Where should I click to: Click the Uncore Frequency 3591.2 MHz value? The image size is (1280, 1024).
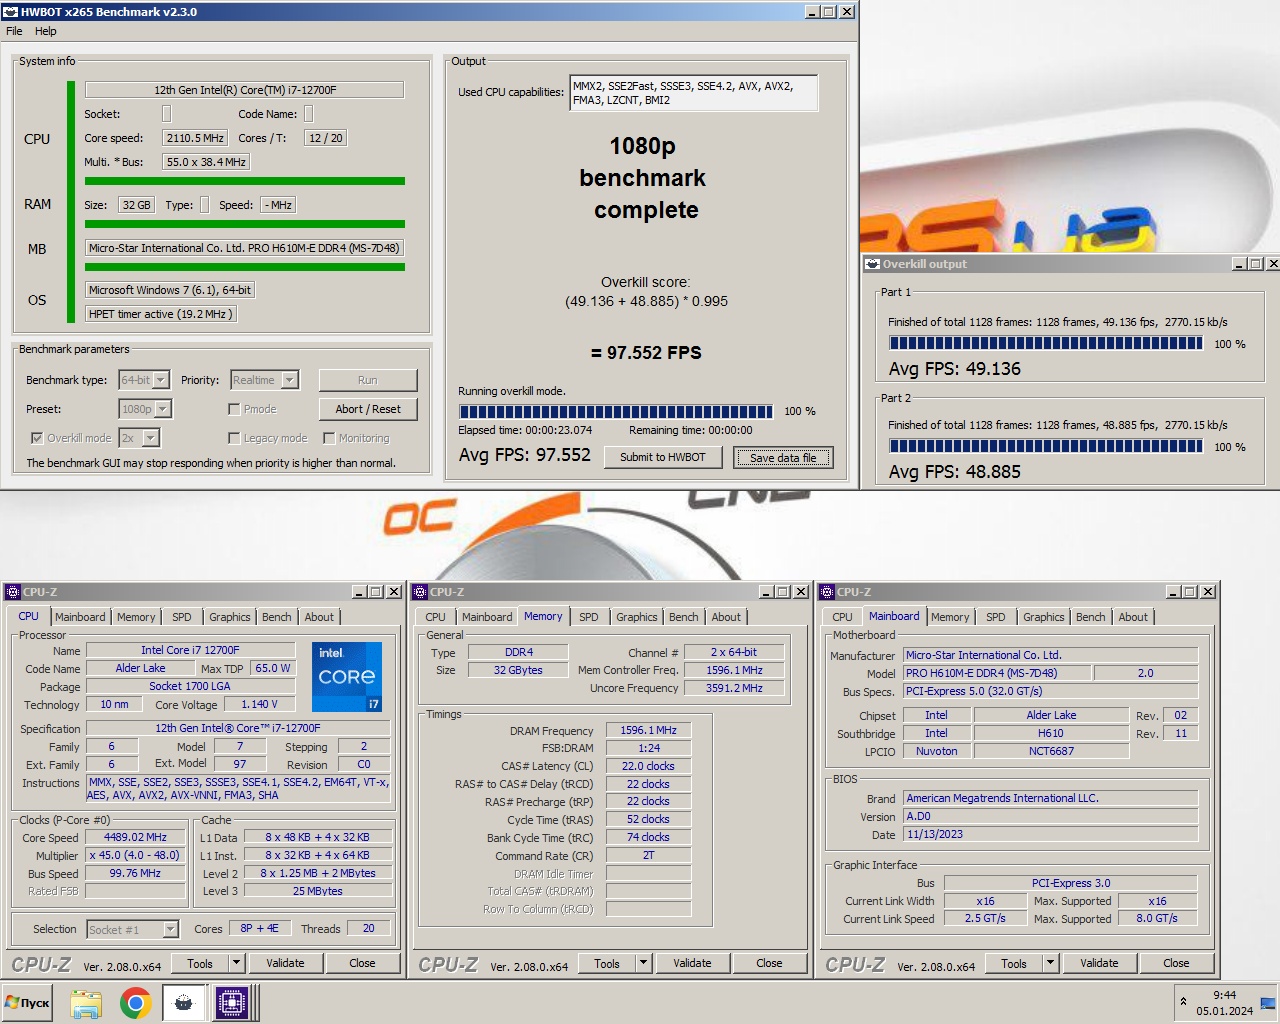[x=734, y=688]
